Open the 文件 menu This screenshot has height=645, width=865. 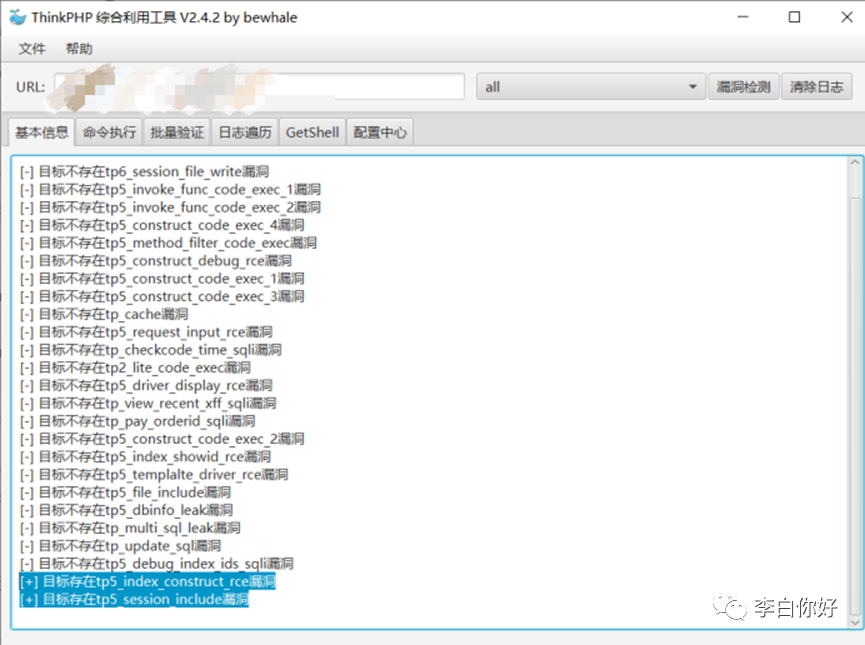coord(31,49)
